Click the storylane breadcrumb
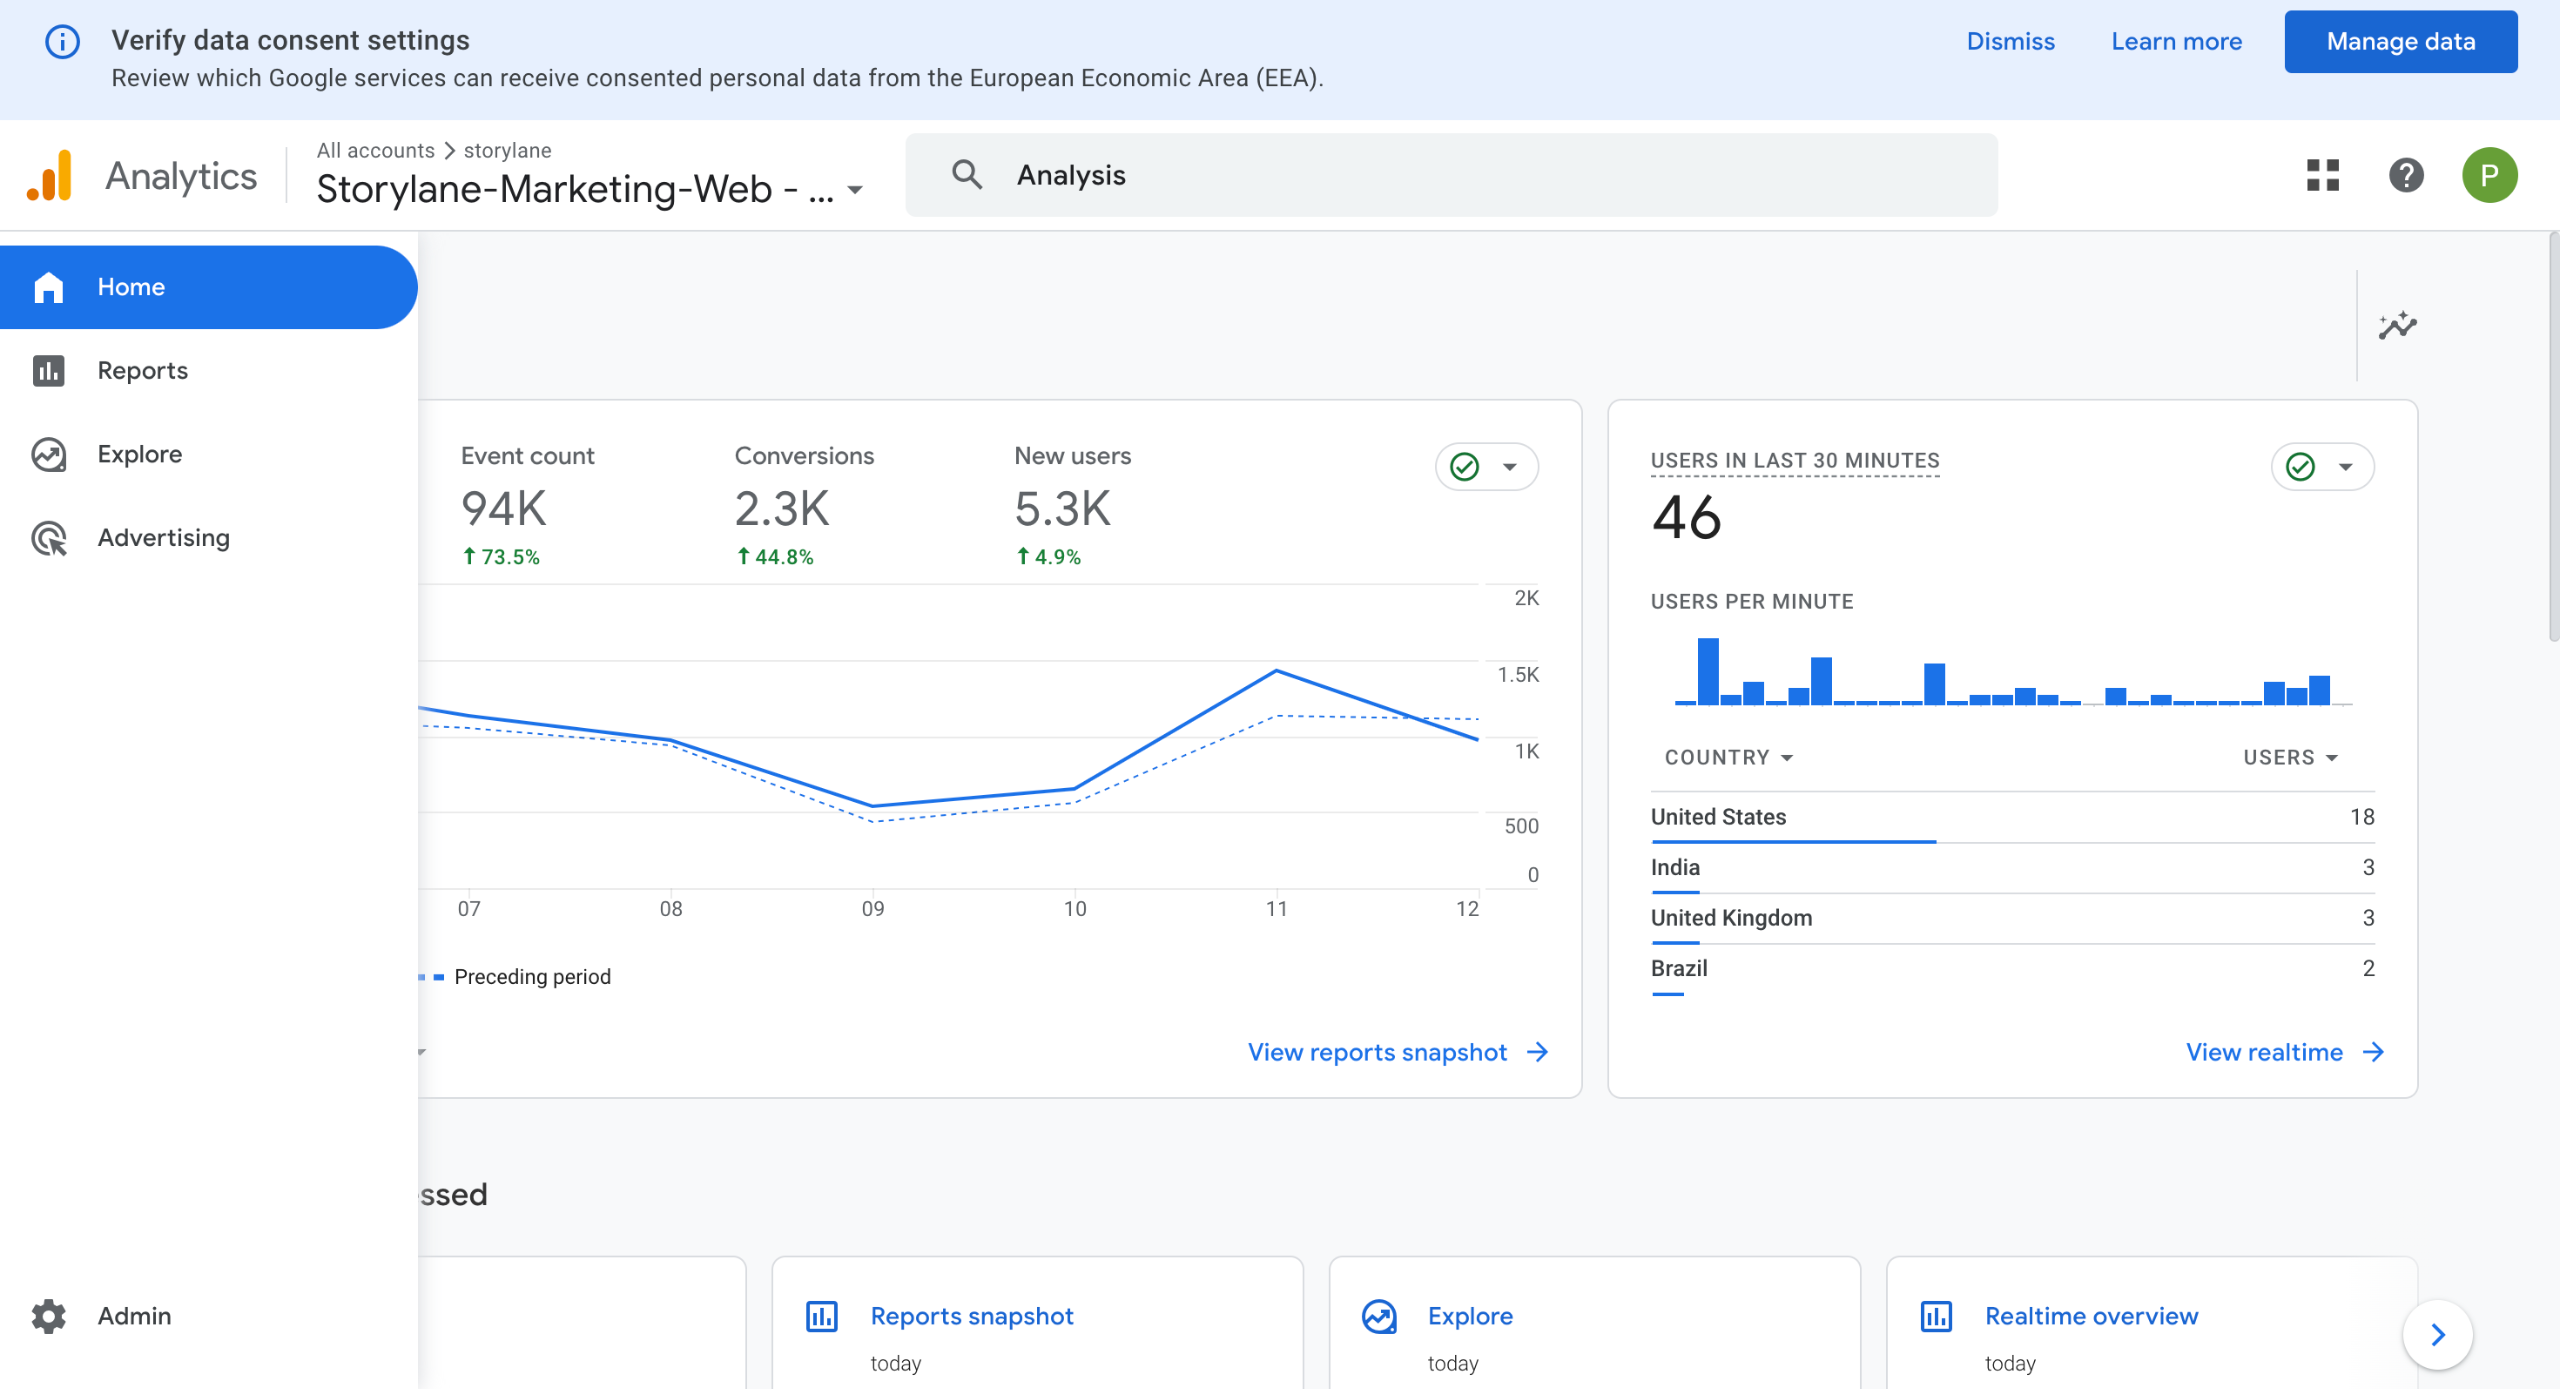This screenshot has height=1389, width=2560. click(507, 150)
